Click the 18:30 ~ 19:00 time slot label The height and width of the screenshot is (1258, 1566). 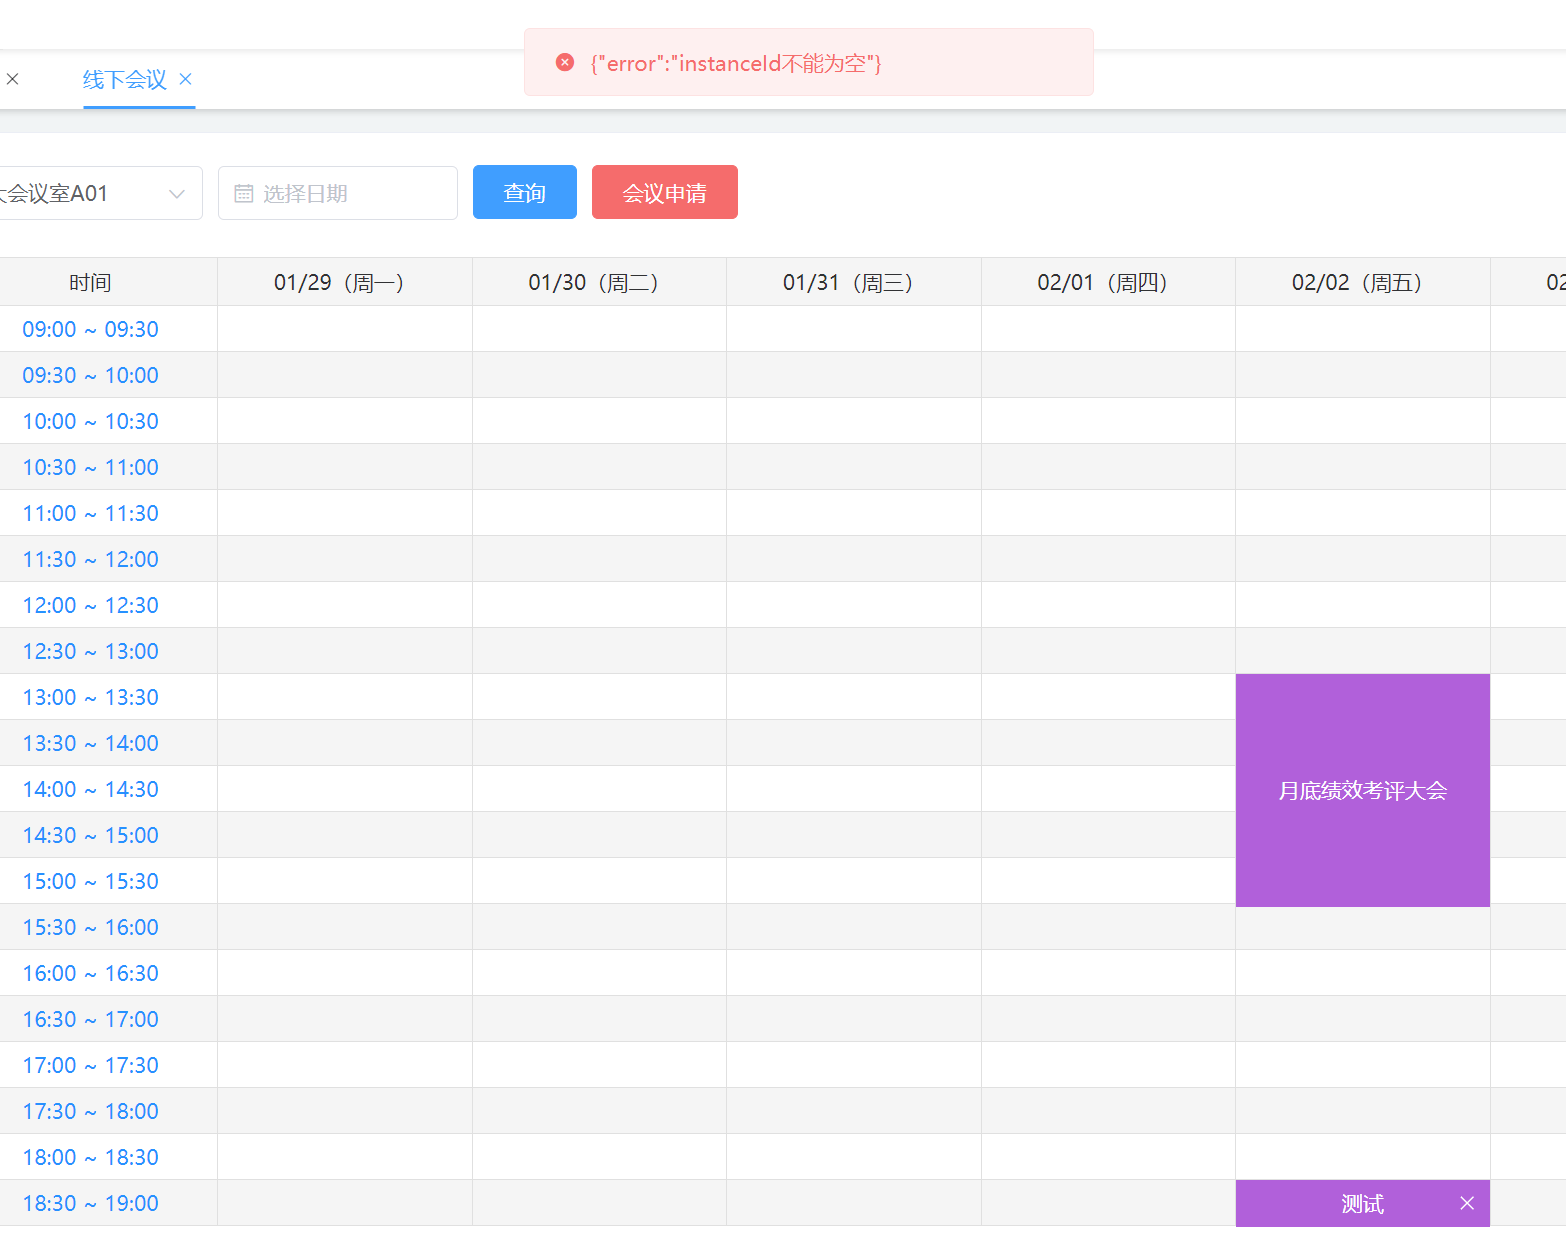tap(90, 1203)
